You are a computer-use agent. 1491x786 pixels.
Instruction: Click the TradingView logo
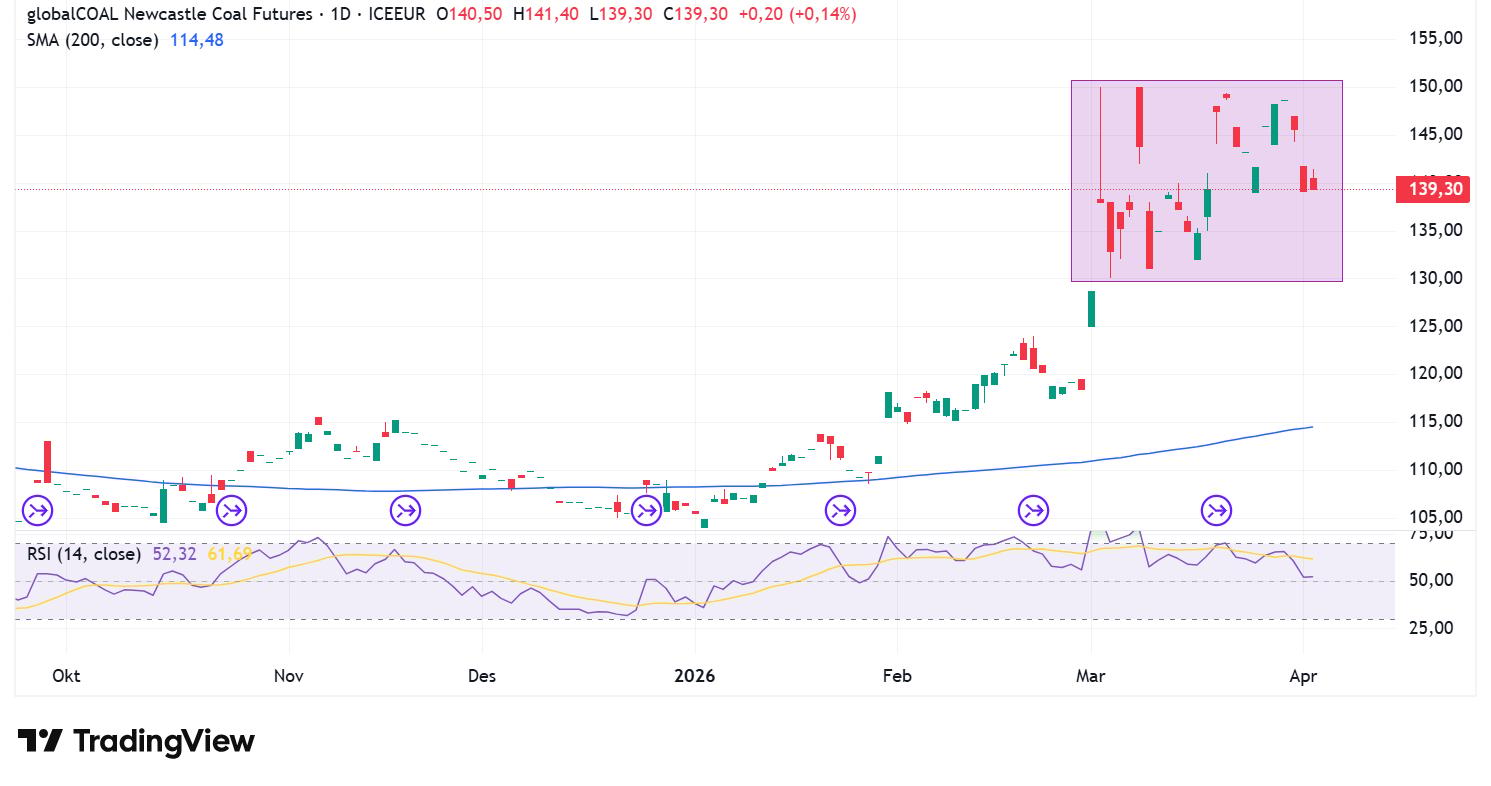pyautogui.click(x=137, y=741)
